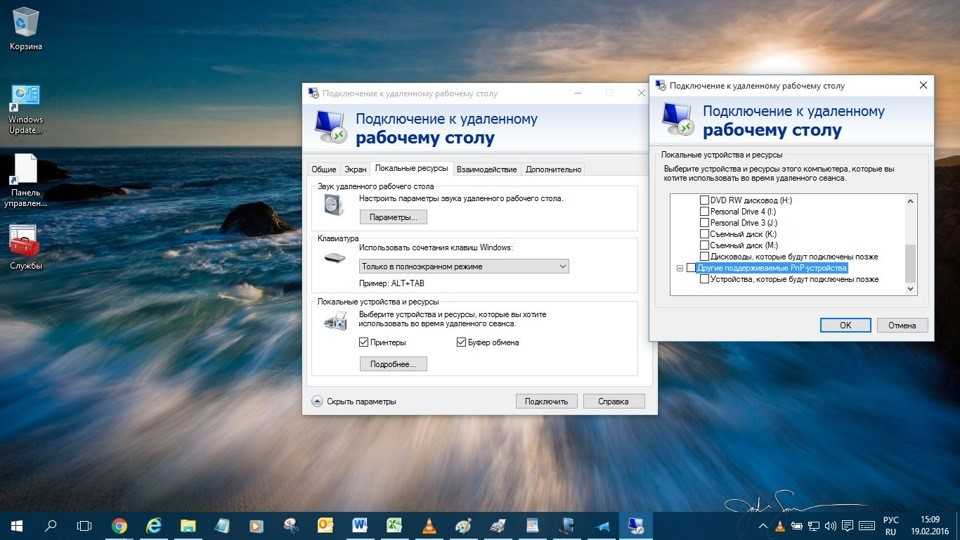The width and height of the screenshot is (960, 540).
Task: Launch Internet Explorer from the taskbar
Action: point(153,526)
